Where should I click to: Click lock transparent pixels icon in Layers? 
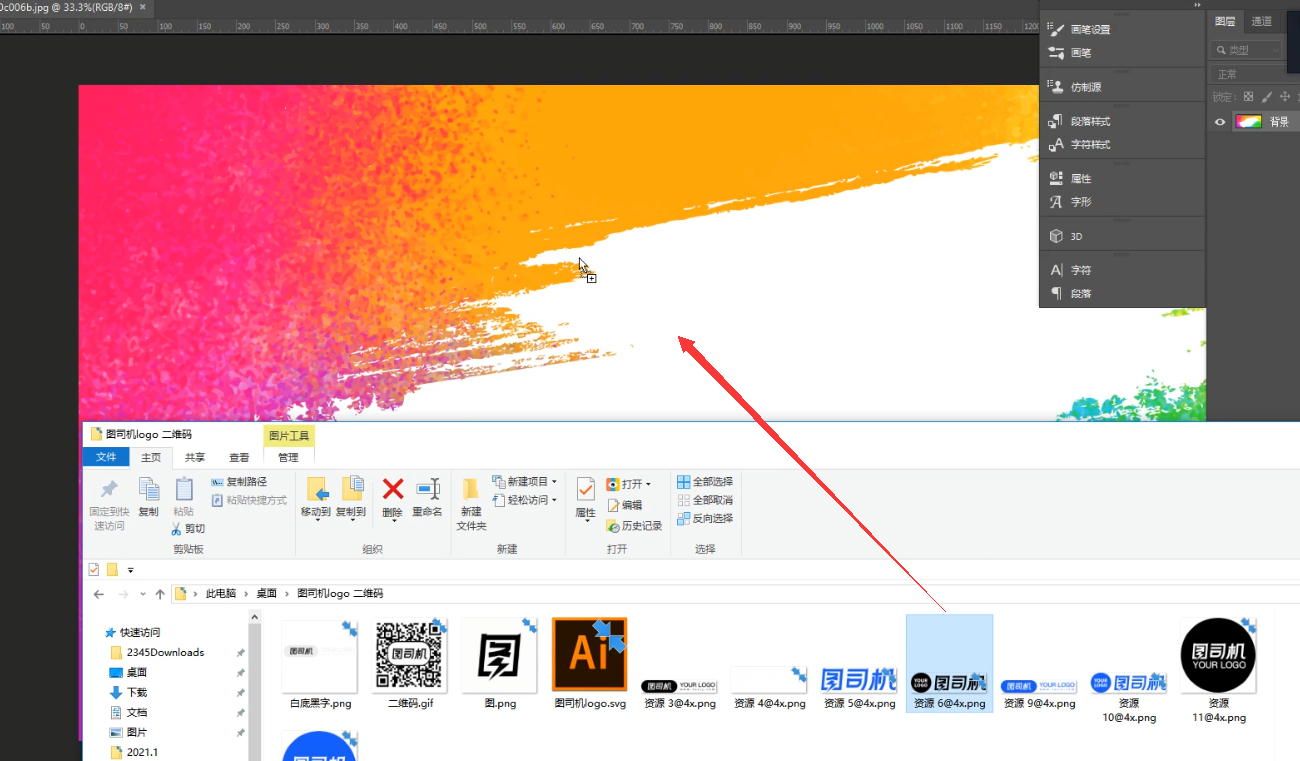[1248, 97]
